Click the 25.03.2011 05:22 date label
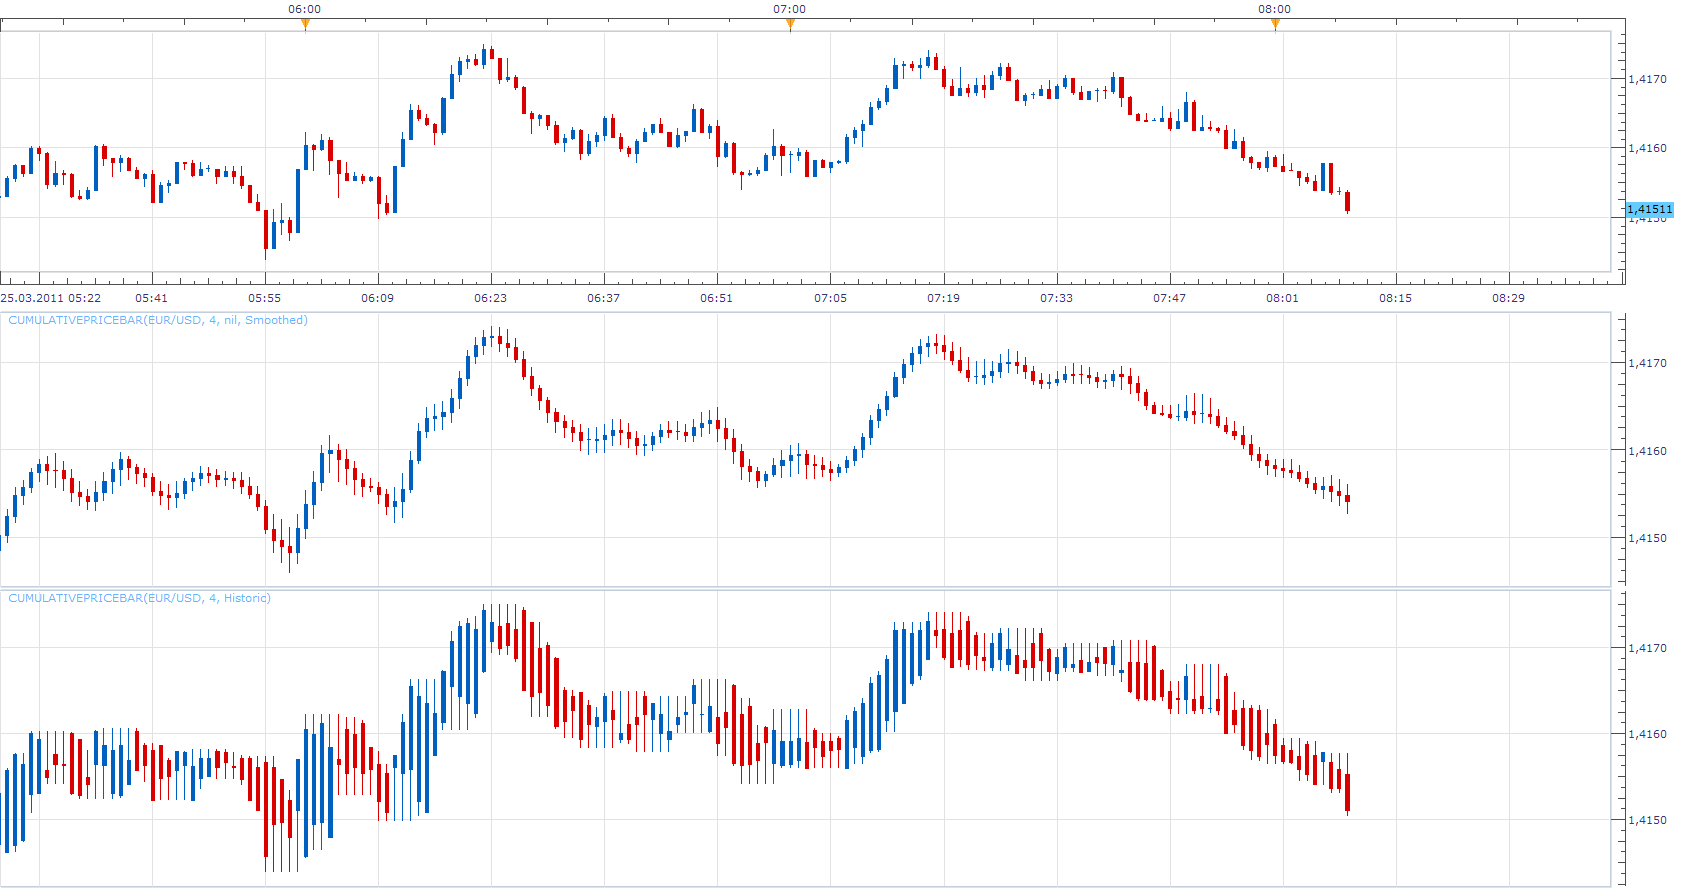 click(51, 298)
